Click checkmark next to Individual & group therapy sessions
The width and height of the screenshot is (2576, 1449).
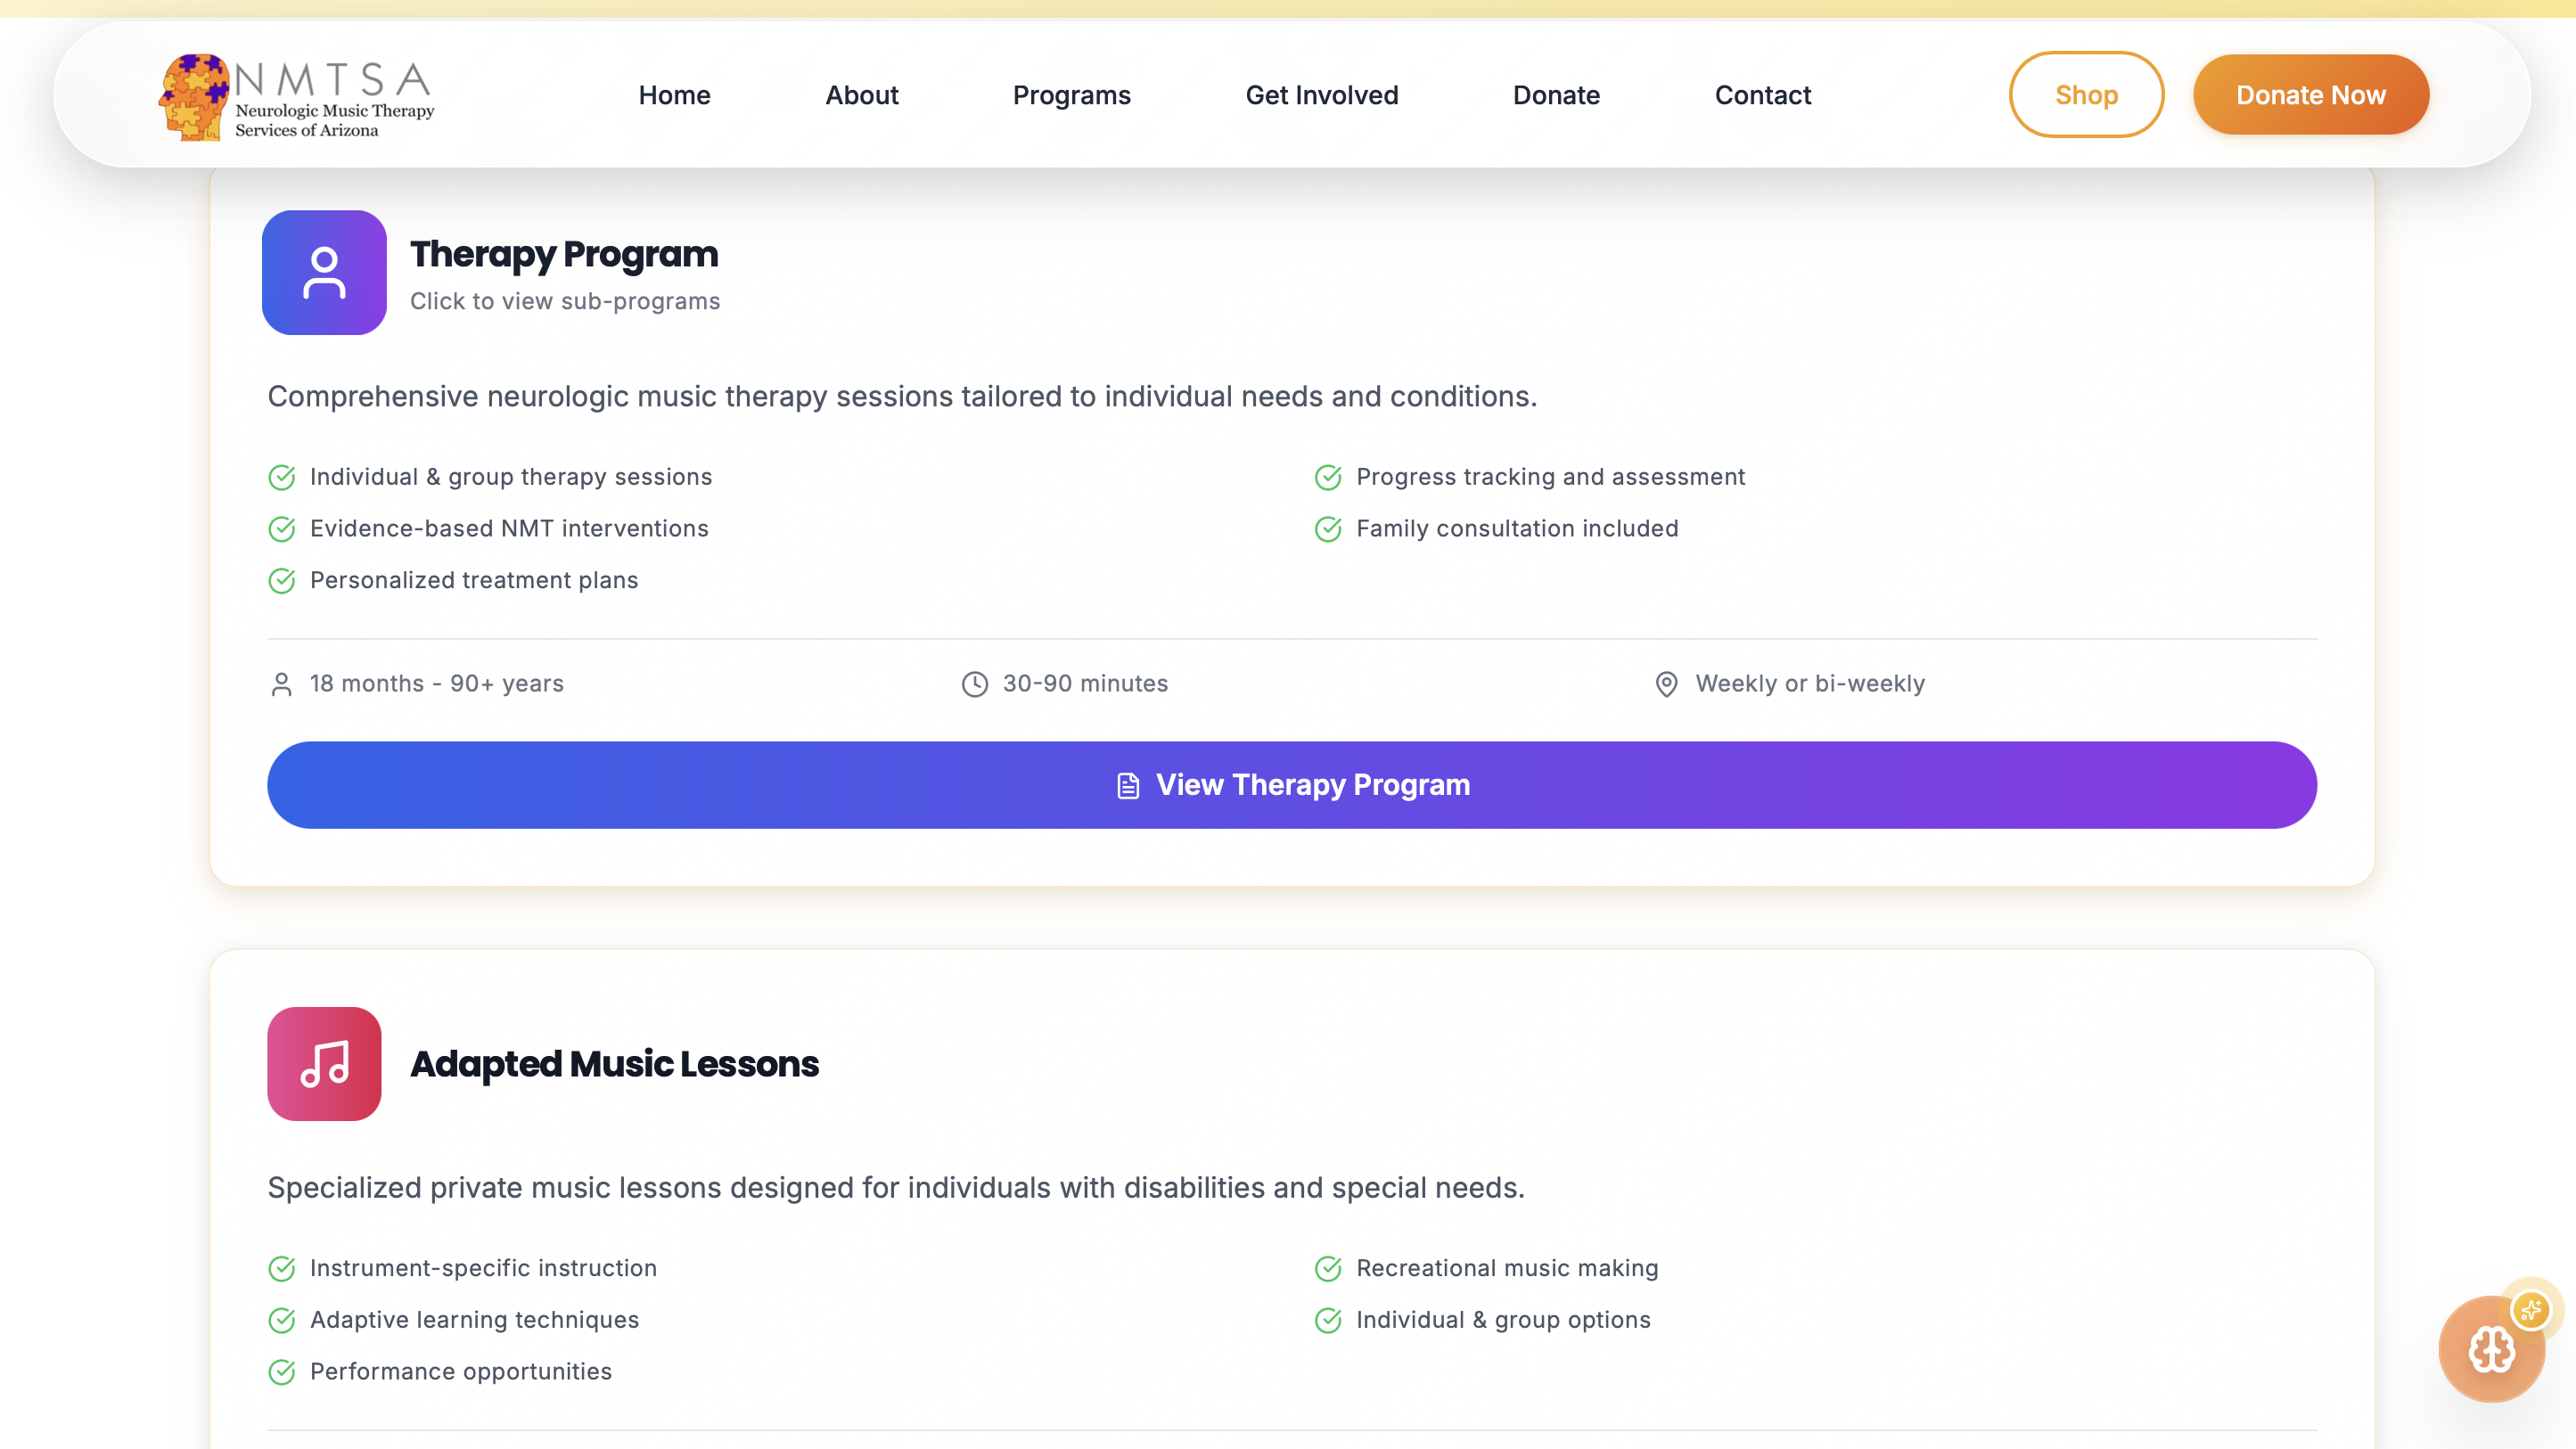(x=282, y=477)
